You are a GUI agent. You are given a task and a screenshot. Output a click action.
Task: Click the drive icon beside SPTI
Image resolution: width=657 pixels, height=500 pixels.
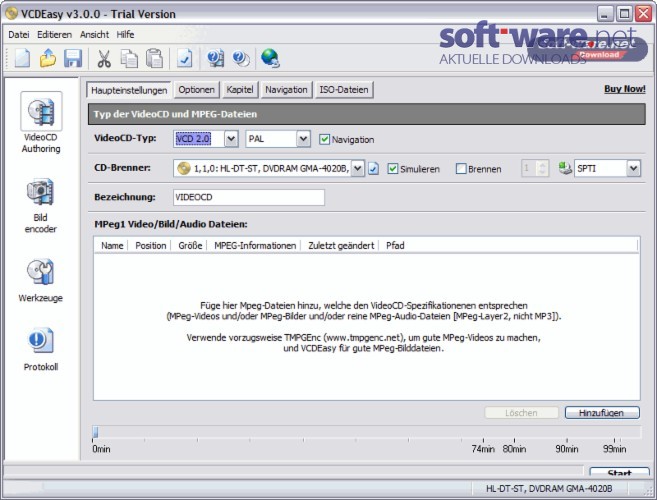point(565,168)
